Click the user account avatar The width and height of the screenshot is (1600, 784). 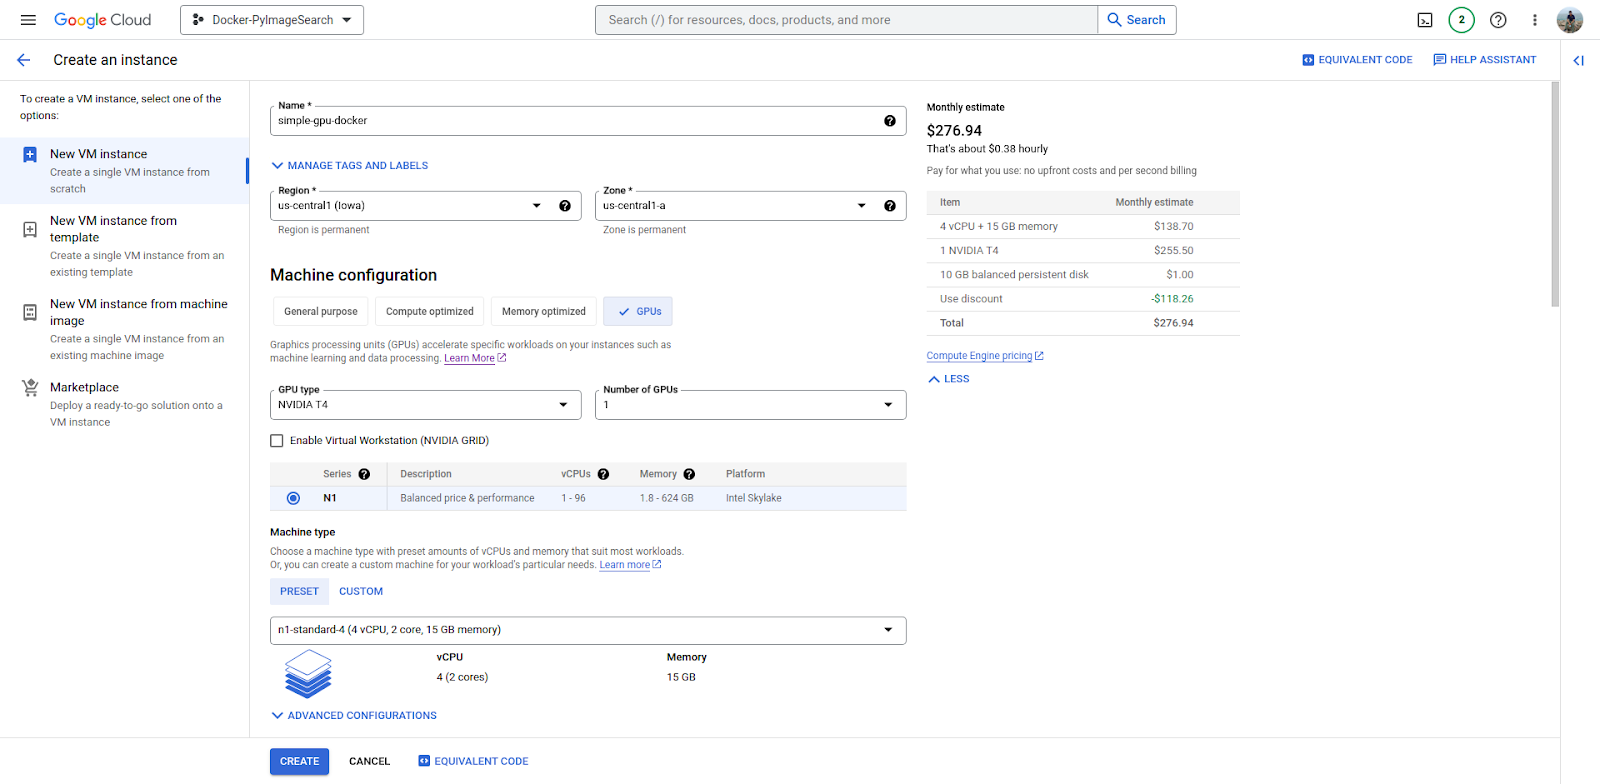[1570, 20]
